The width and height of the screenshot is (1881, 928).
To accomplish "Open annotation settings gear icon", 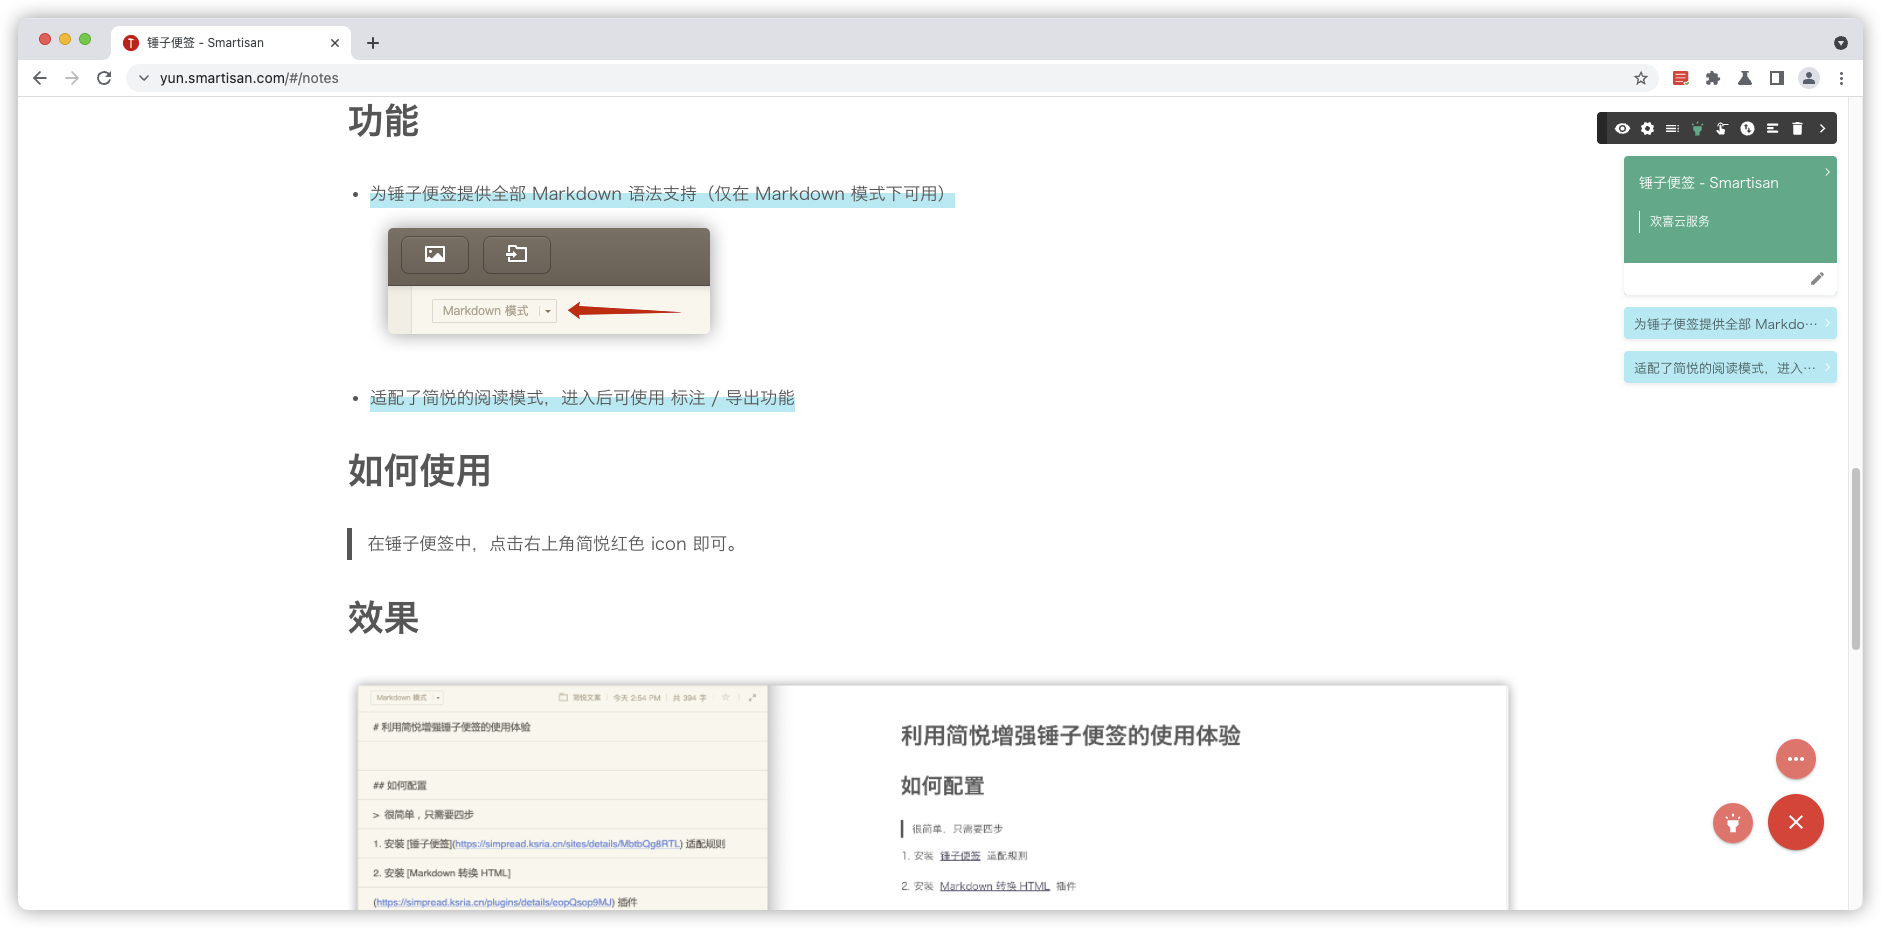I will [x=1647, y=128].
